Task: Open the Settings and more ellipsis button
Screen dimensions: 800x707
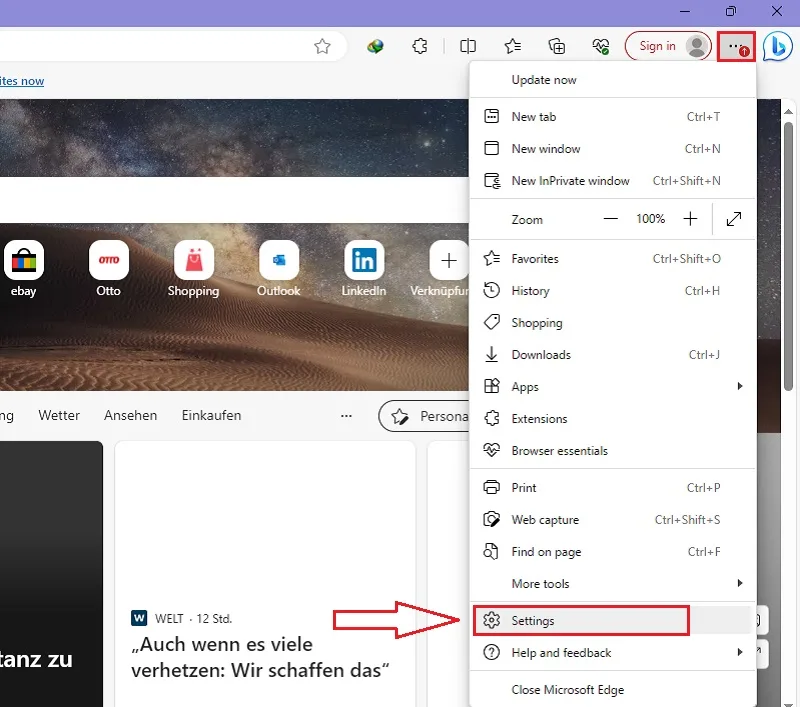Action: tap(736, 46)
